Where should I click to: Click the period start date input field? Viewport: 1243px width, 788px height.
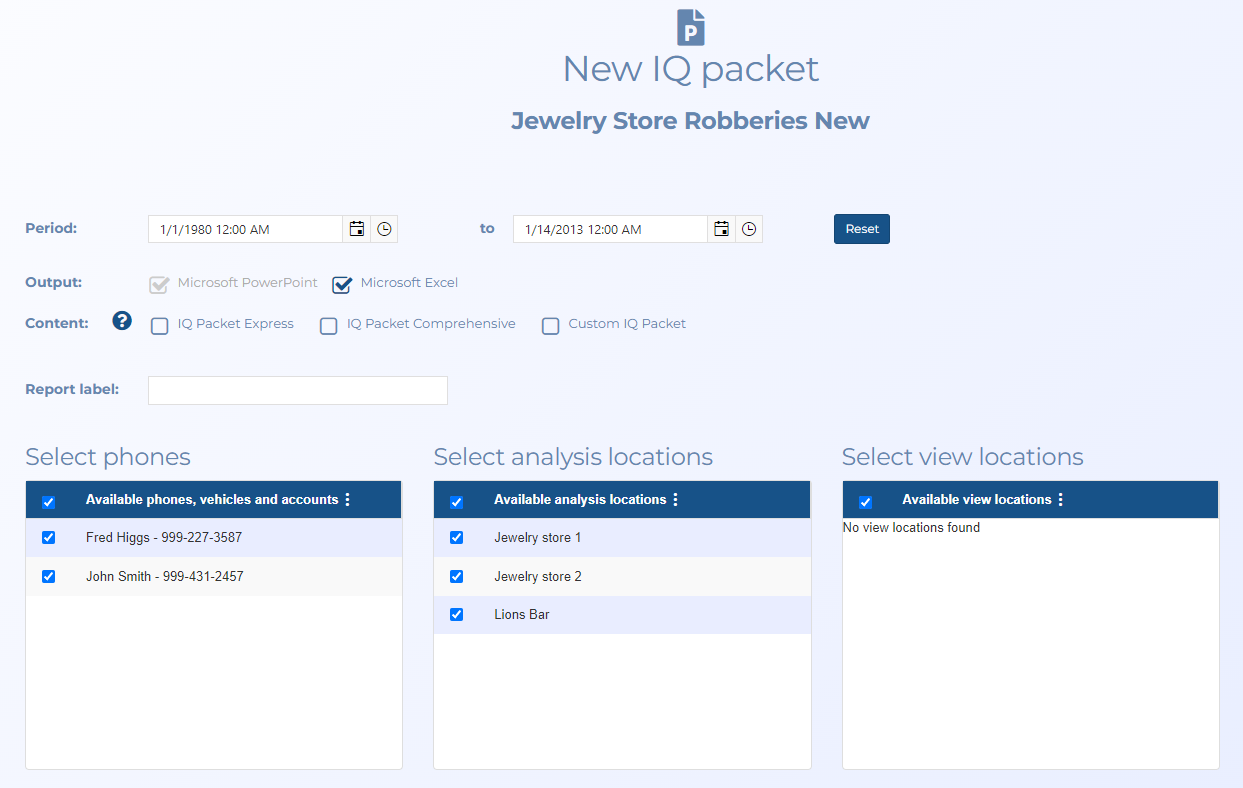245,229
